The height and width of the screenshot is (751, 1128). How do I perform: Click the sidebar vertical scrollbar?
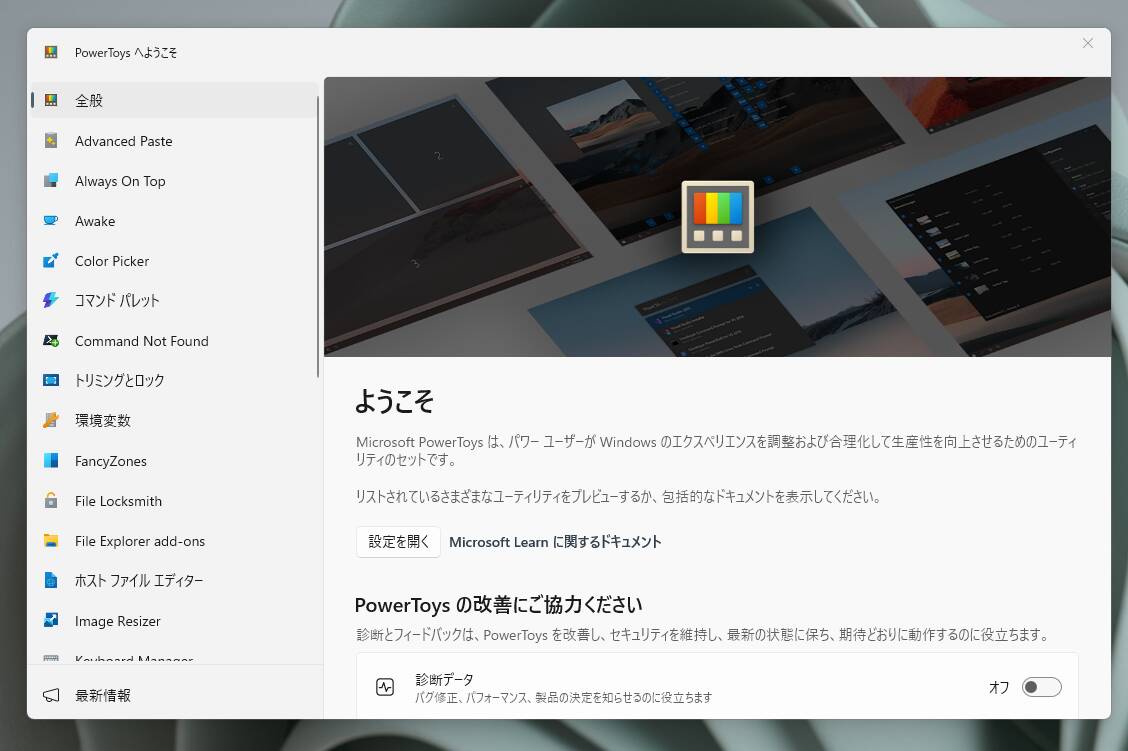click(x=317, y=236)
